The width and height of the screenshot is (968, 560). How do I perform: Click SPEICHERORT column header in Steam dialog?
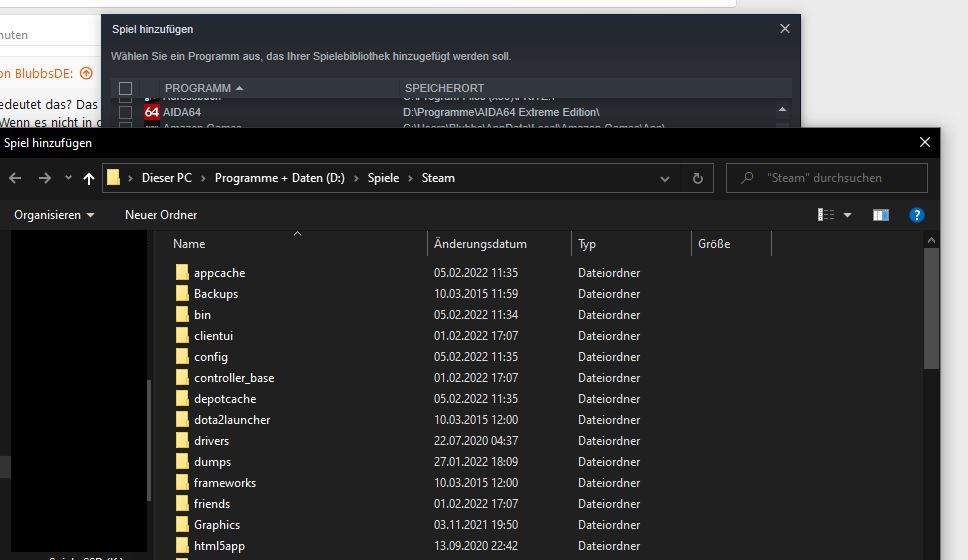coord(444,88)
